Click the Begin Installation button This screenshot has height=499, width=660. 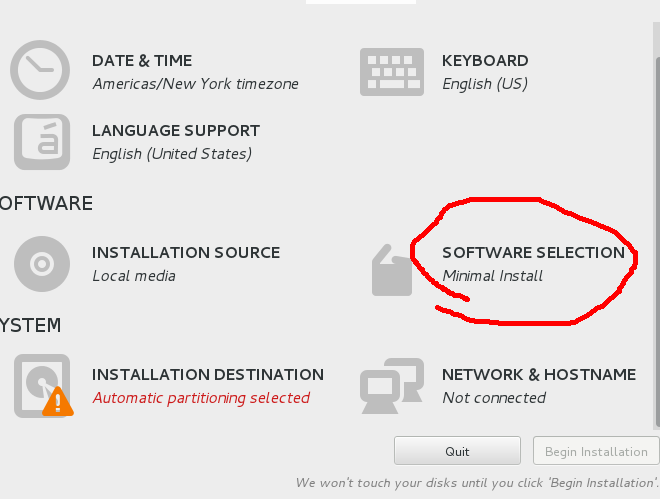pyautogui.click(x=596, y=451)
